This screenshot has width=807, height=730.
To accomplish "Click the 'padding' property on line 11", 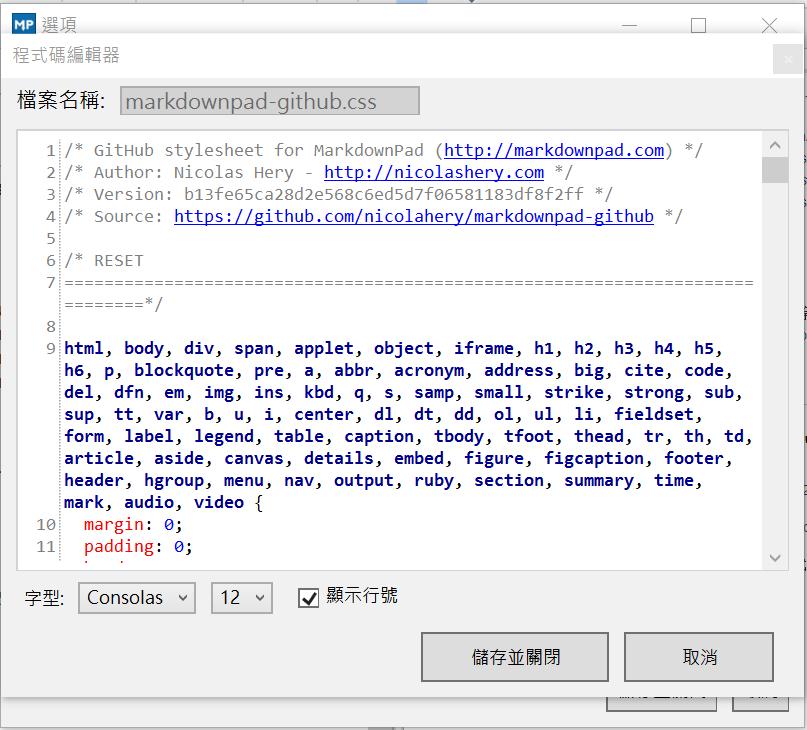I will 119,546.
